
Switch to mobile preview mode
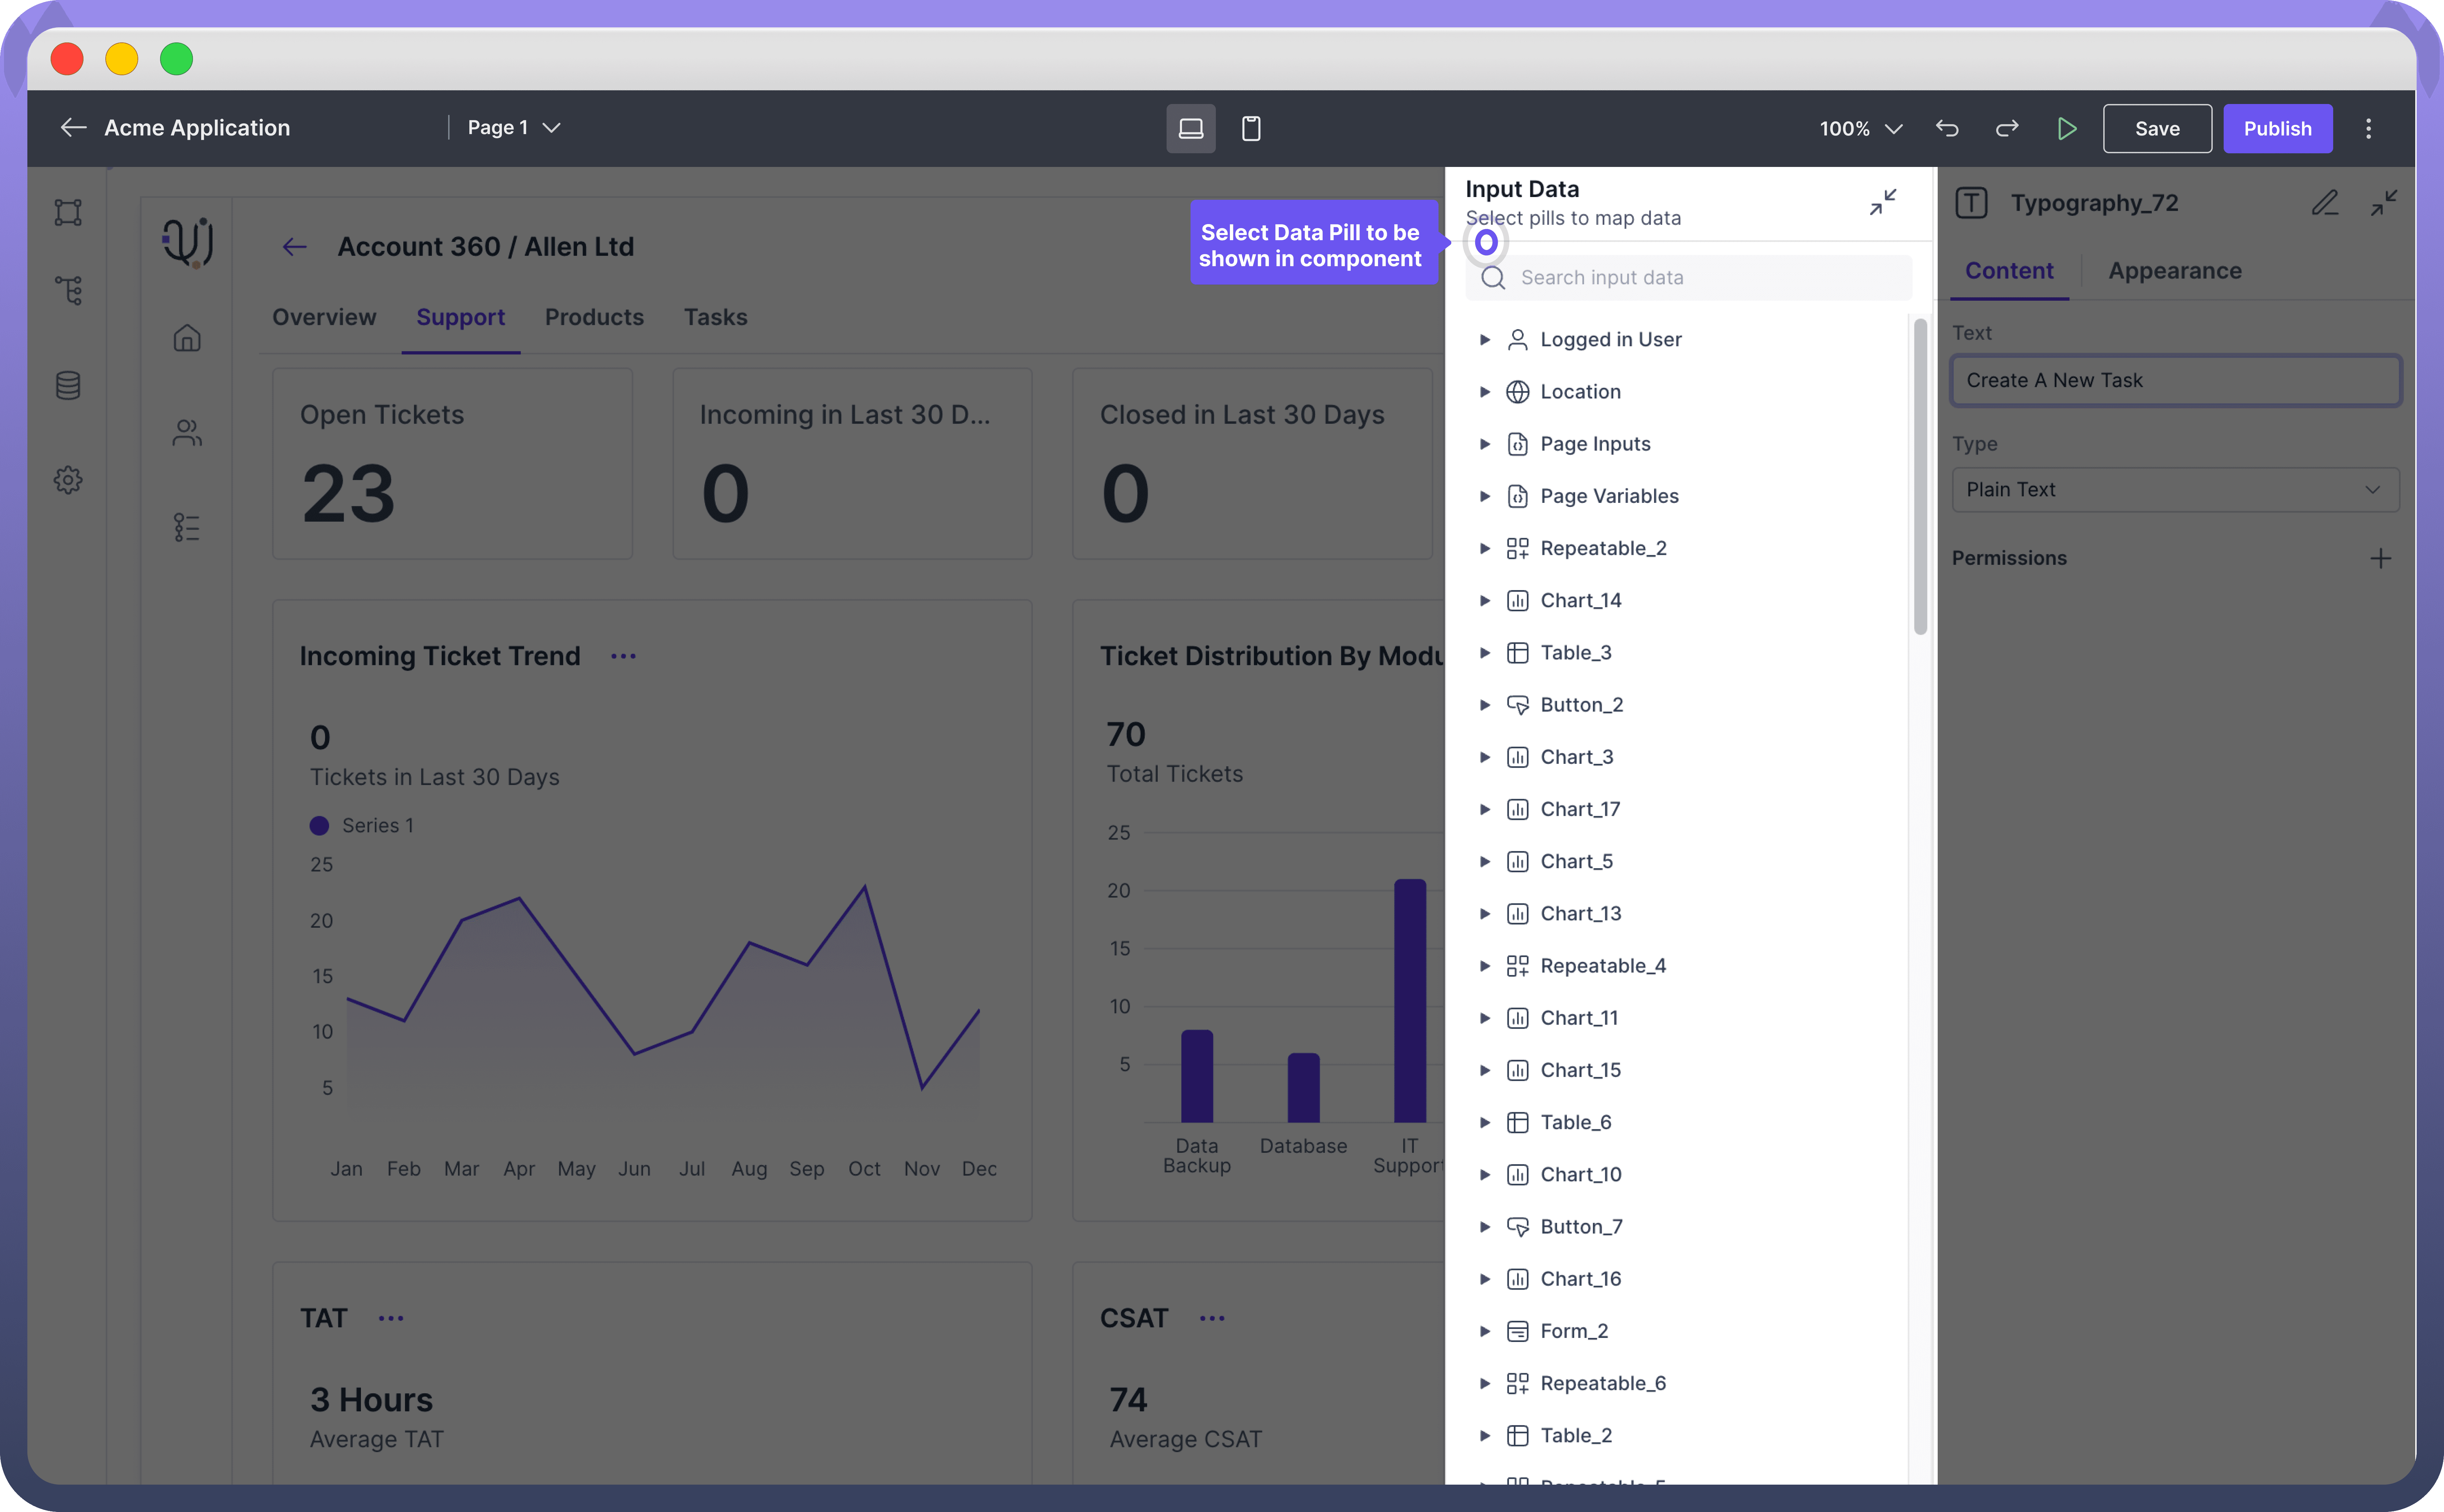[1251, 128]
